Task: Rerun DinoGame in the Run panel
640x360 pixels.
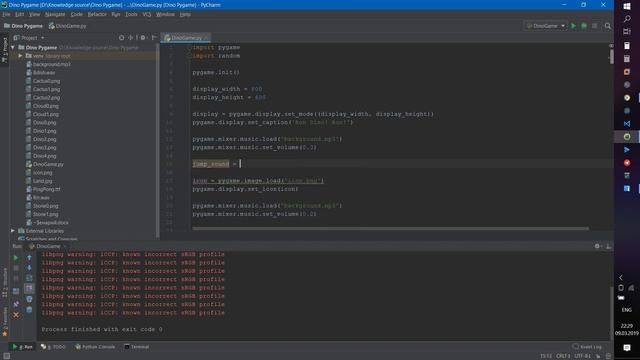Action: point(16,258)
